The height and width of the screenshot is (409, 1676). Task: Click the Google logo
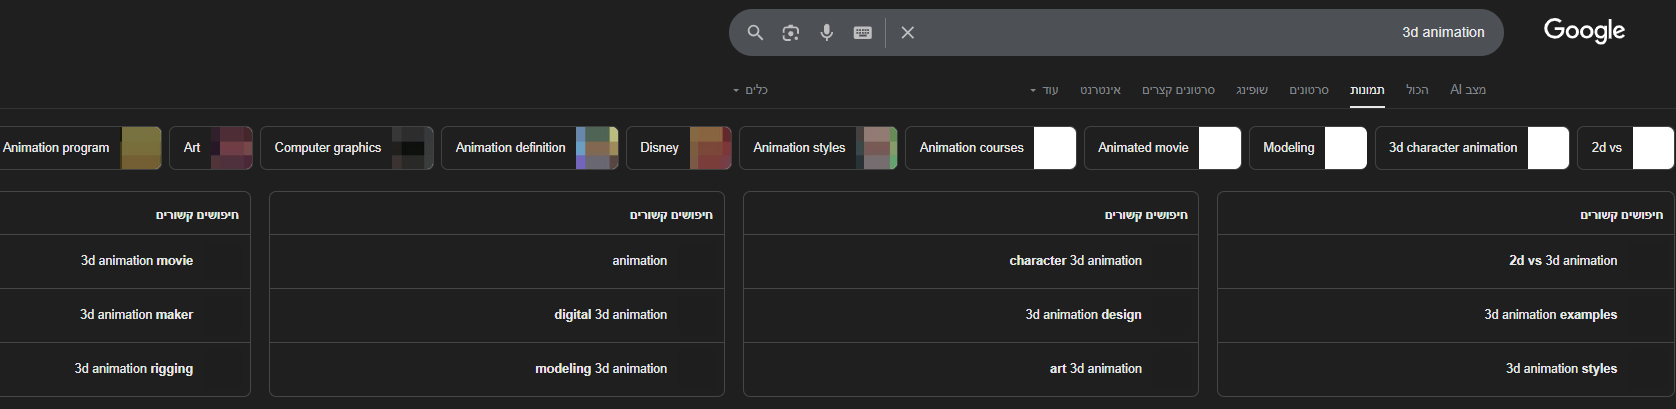click(x=1584, y=31)
